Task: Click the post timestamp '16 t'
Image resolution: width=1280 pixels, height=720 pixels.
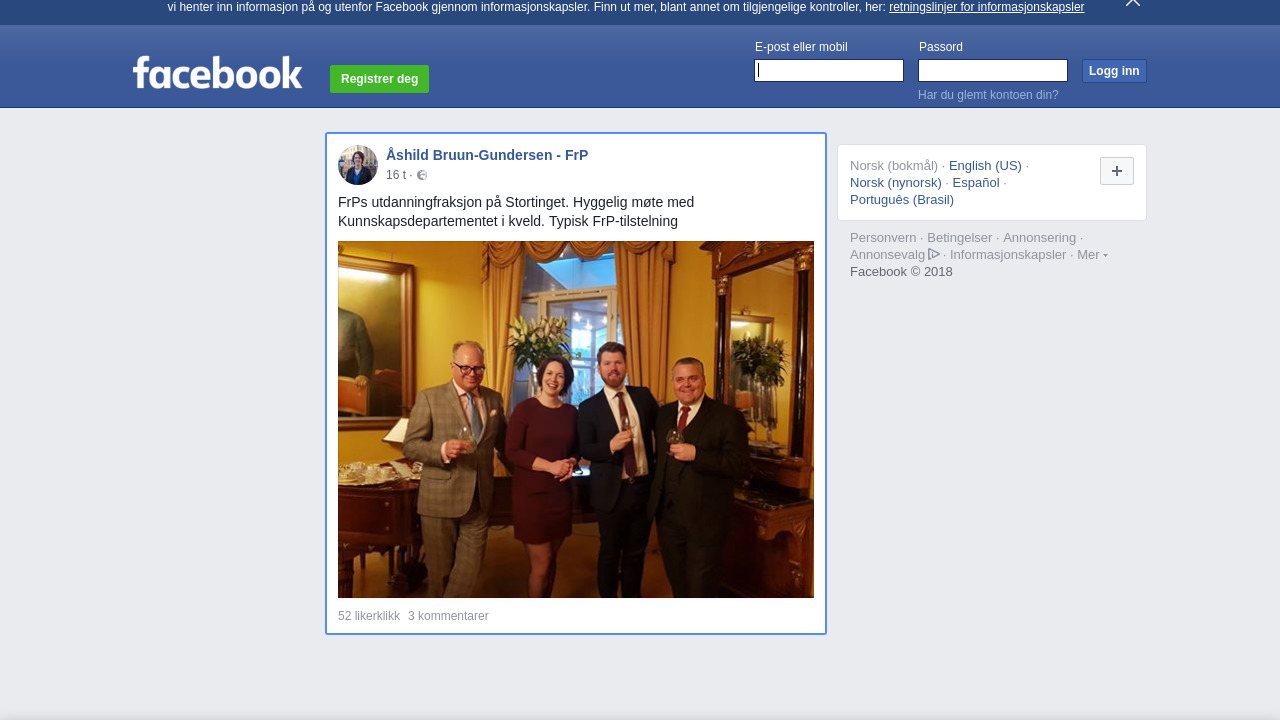Action: coord(396,175)
